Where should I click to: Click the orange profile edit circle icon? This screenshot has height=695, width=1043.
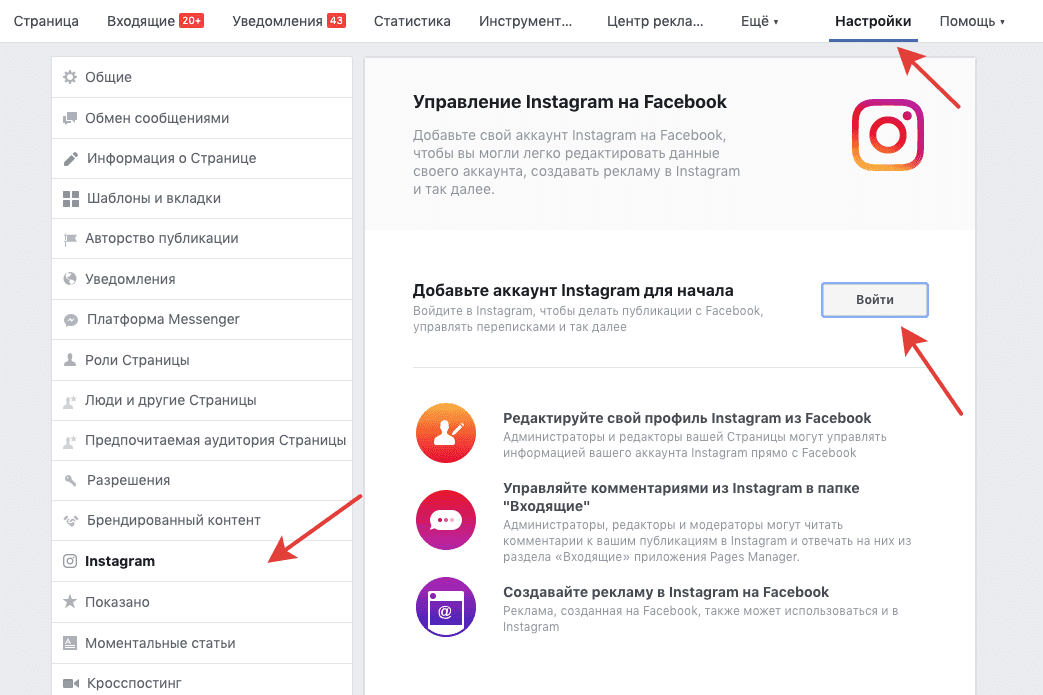[x=446, y=433]
